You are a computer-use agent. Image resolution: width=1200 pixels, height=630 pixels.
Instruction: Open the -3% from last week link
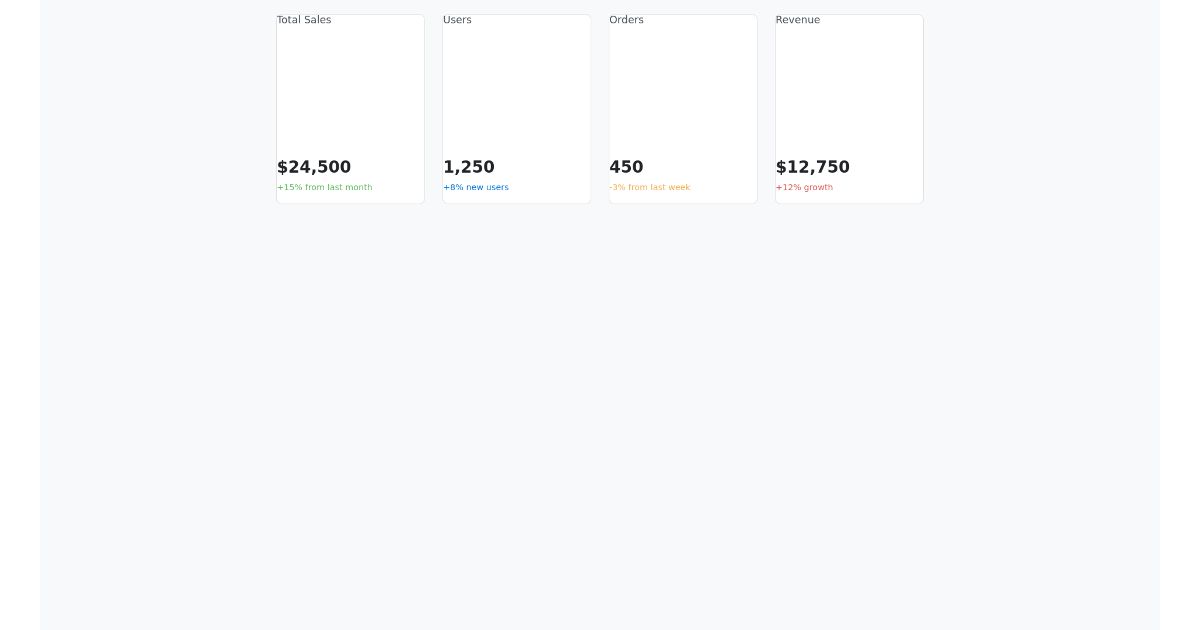point(650,187)
